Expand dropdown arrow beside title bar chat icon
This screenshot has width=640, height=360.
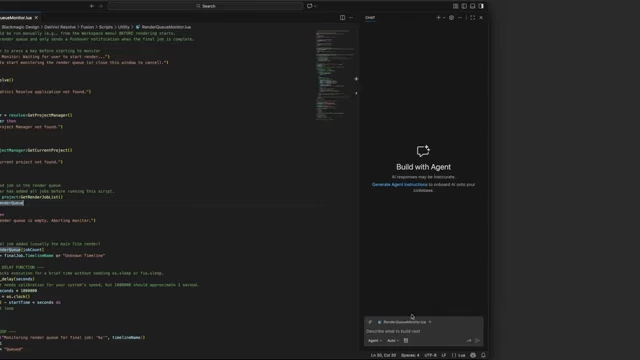pos(315,6)
